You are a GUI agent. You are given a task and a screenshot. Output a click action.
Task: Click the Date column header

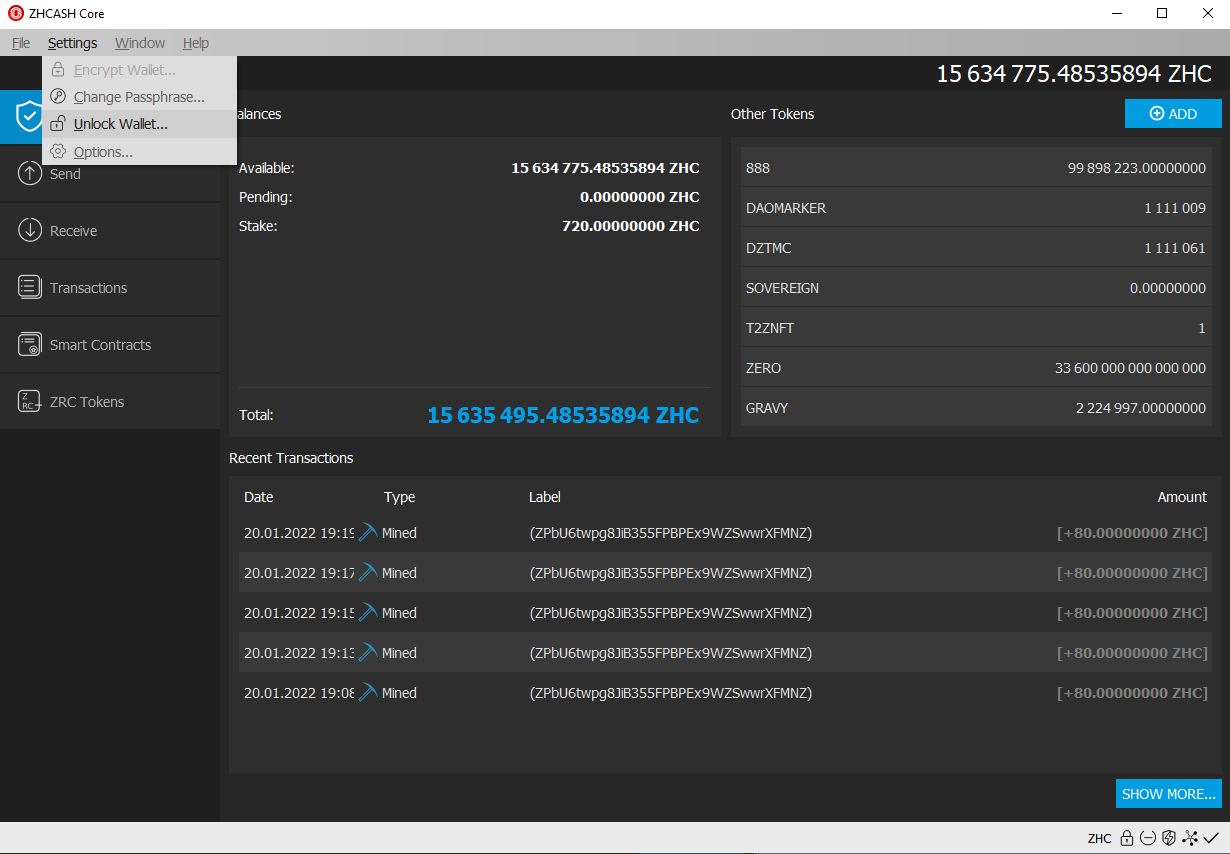(258, 497)
